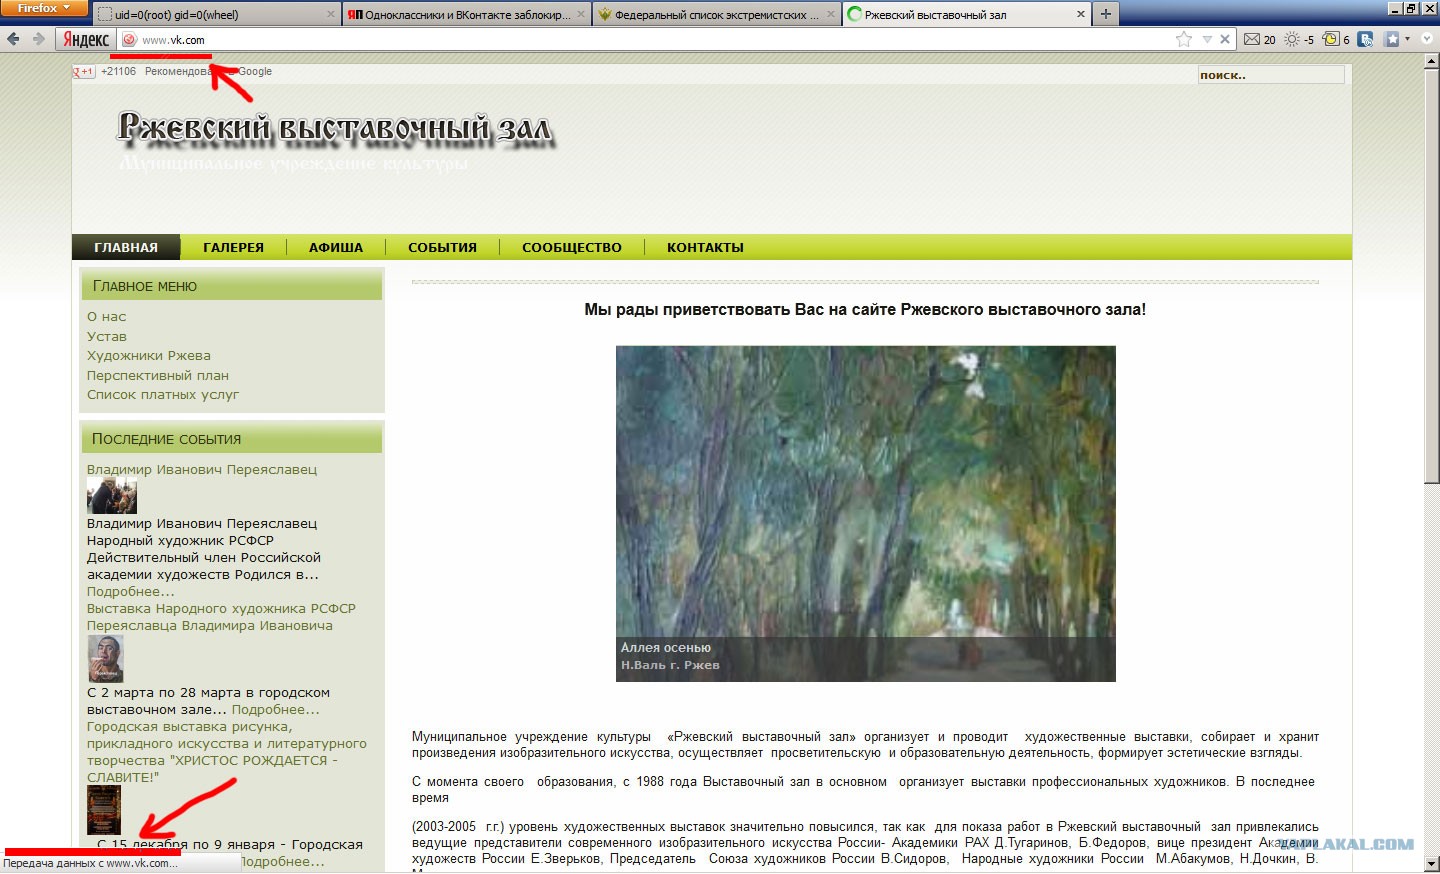Click the portrait thumbnail of the man's face
Screen dimensions: 1440x874
coord(105,659)
